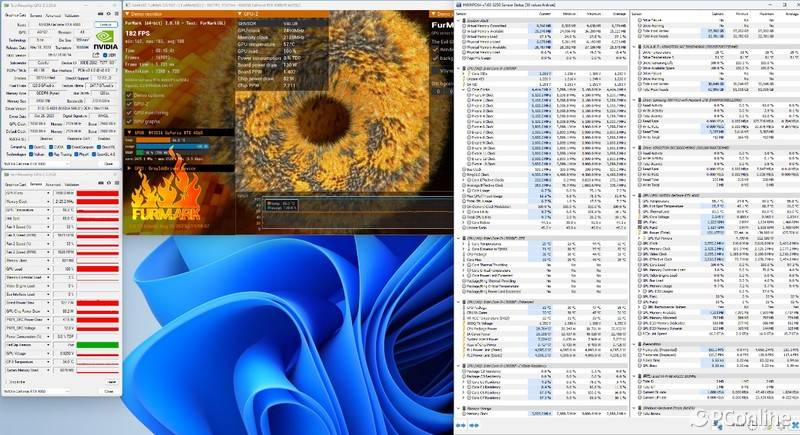Open GPU Load sensor dropdown in GPU-Z
This screenshot has width=800, height=435.
tap(48, 269)
